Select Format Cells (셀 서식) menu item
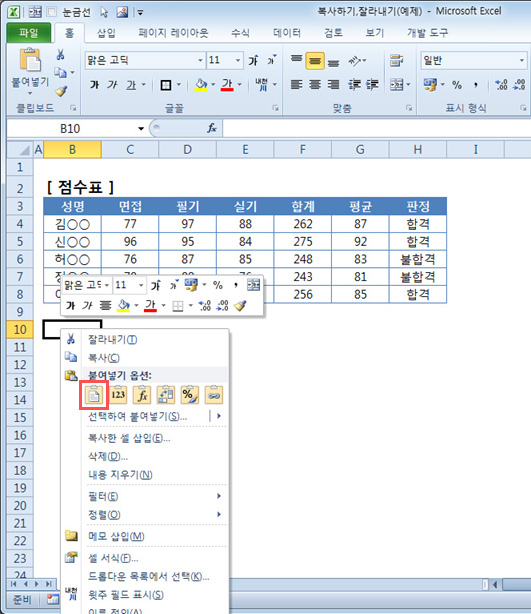 (145, 558)
